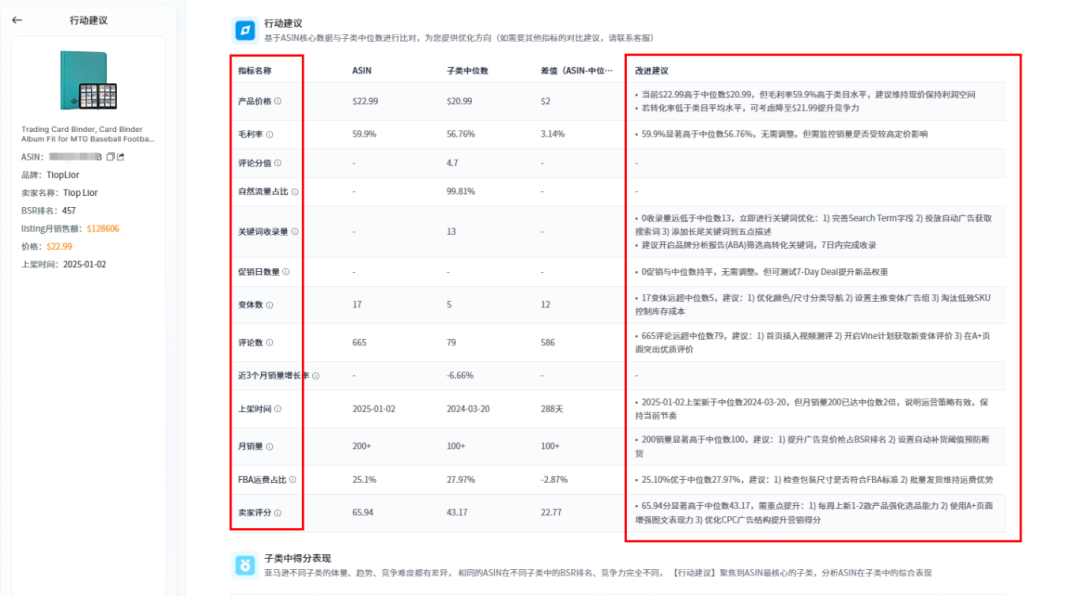Click the improvement suggestion for 关键词收录量
1080x596 pixels.
pyautogui.click(x=814, y=232)
